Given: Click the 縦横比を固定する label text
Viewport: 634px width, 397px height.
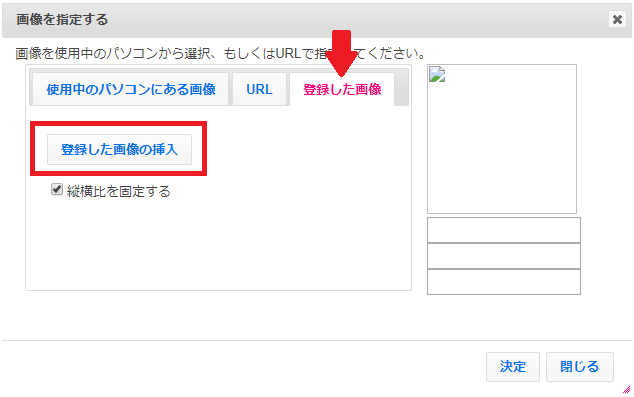Looking at the screenshot, I should tap(118, 191).
